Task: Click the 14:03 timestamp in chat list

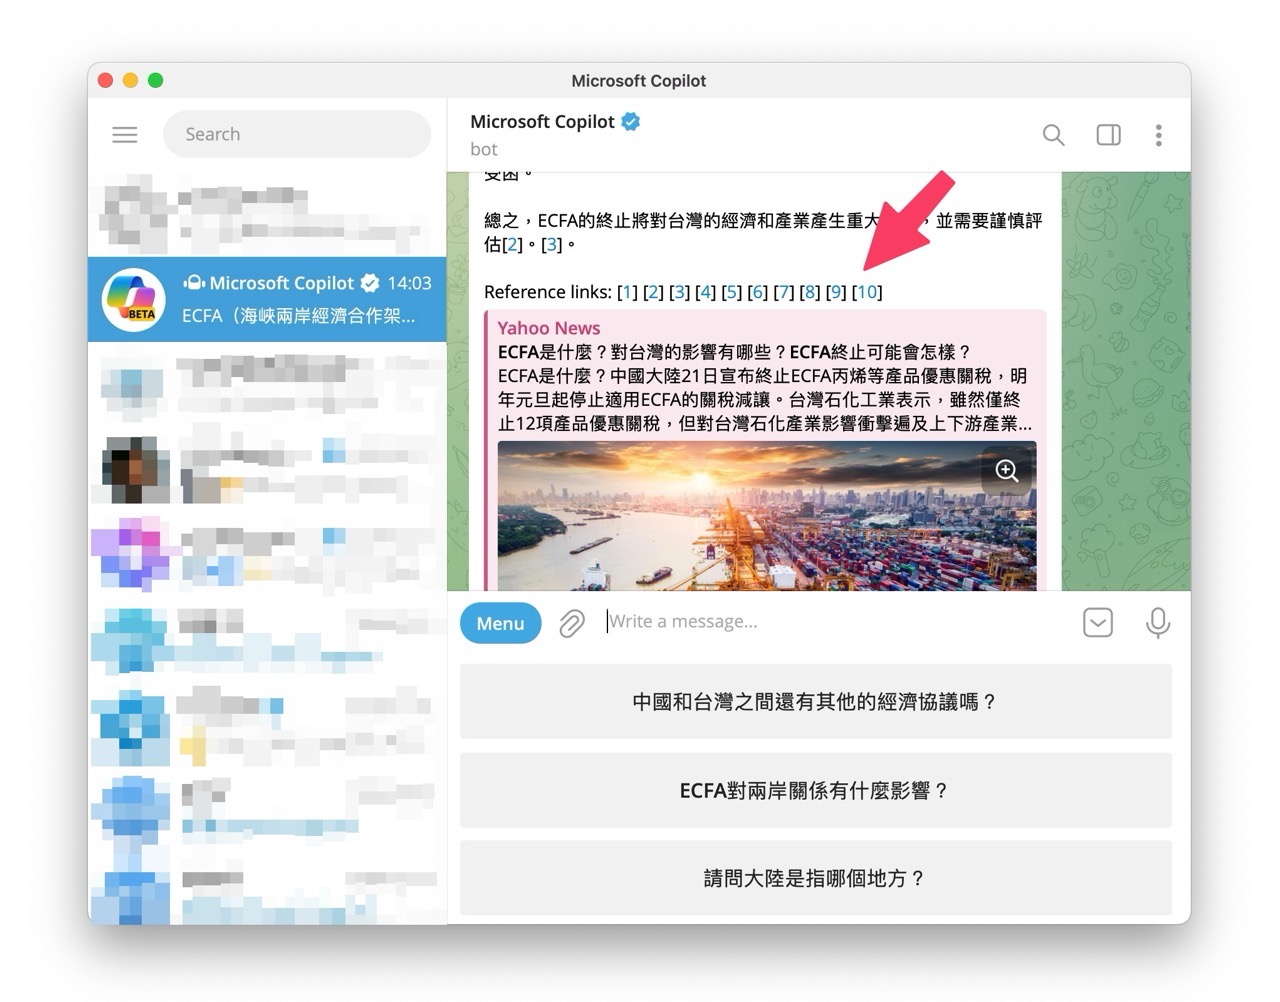Action: coord(410,283)
